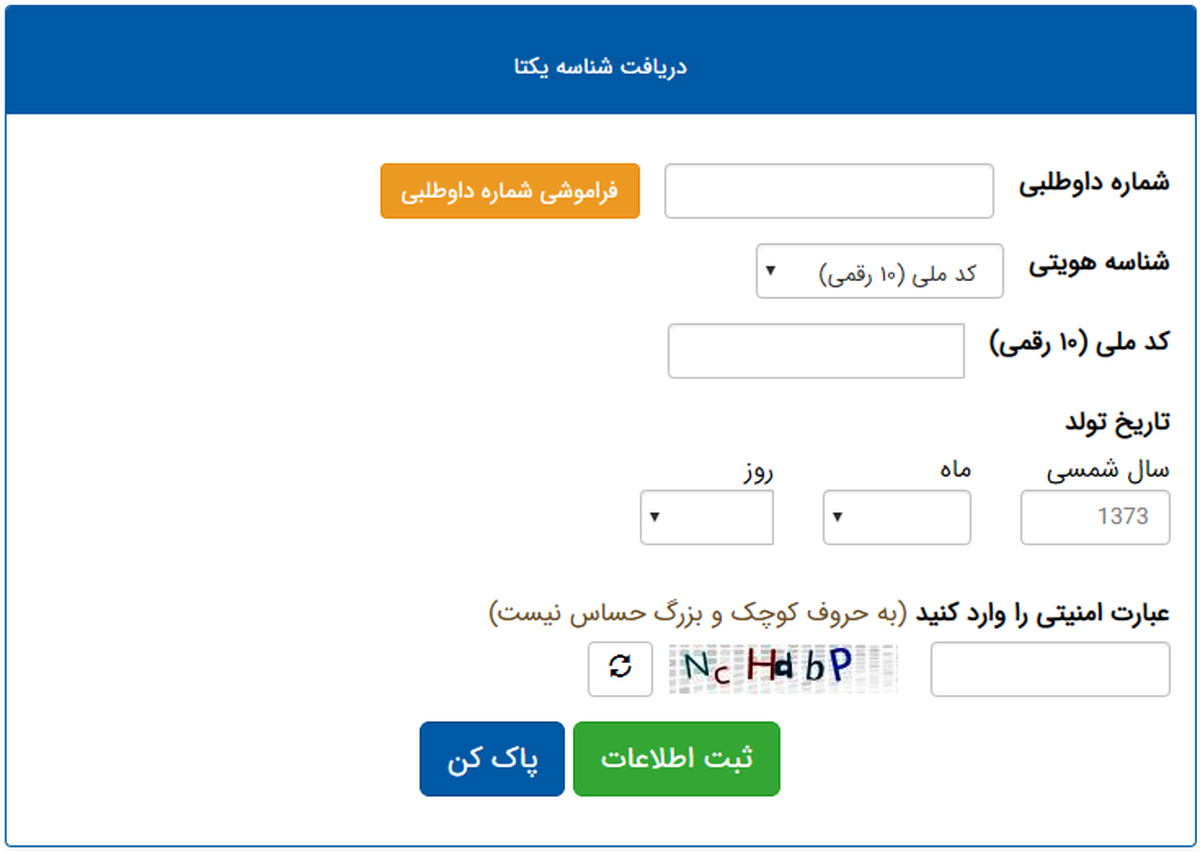Click the national code text input box
1200x852 pixels.
pyautogui.click(x=816, y=351)
